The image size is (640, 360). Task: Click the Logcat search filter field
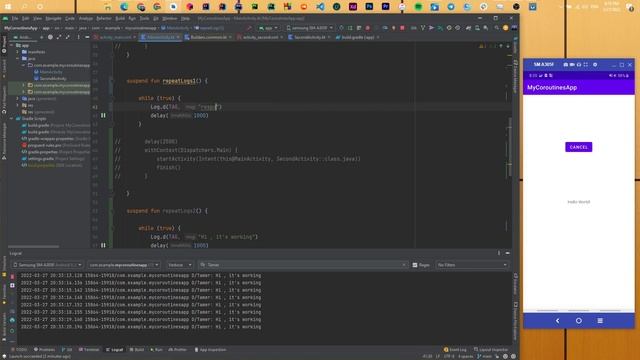pos(303,265)
